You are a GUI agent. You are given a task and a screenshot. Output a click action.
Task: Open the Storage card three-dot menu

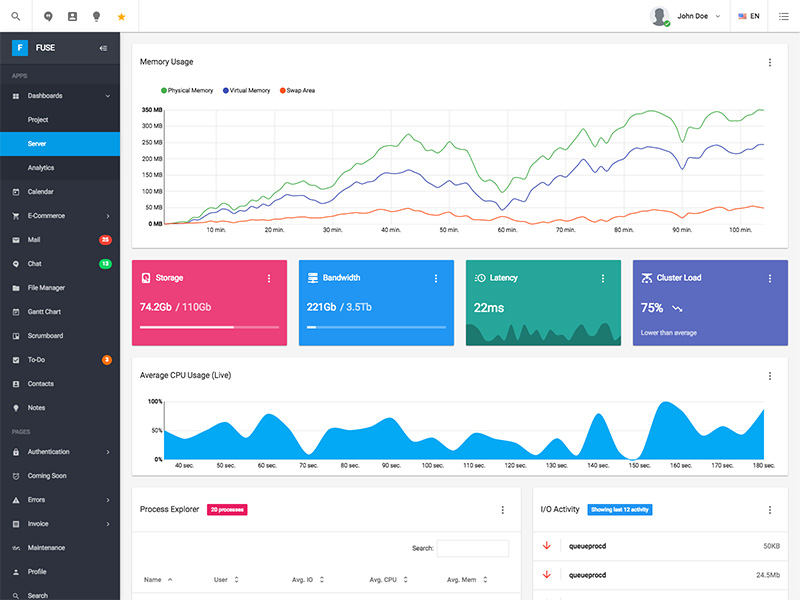[269, 278]
